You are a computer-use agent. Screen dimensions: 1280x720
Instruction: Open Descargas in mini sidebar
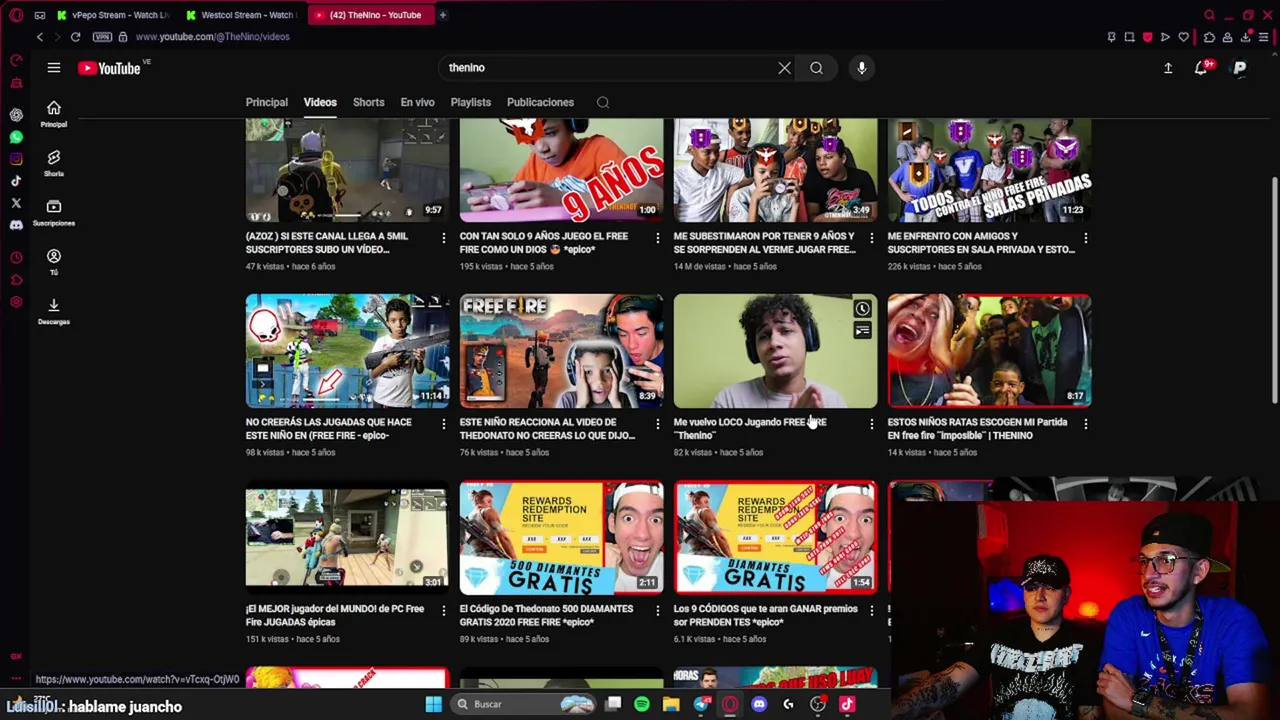click(54, 311)
